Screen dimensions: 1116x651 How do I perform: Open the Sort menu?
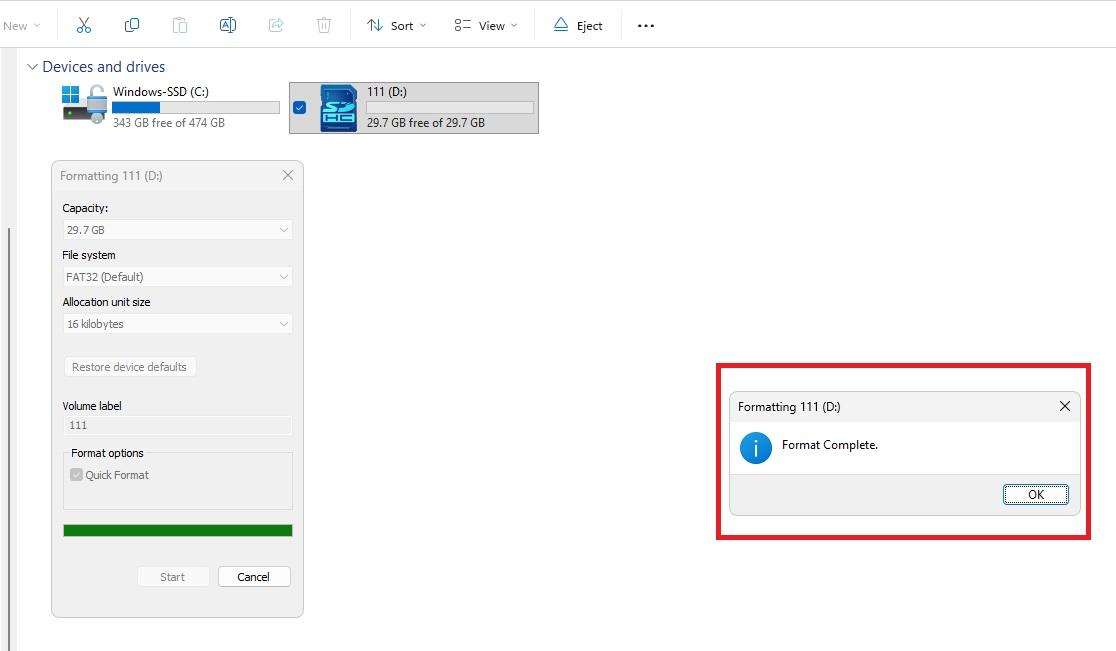[x=396, y=25]
